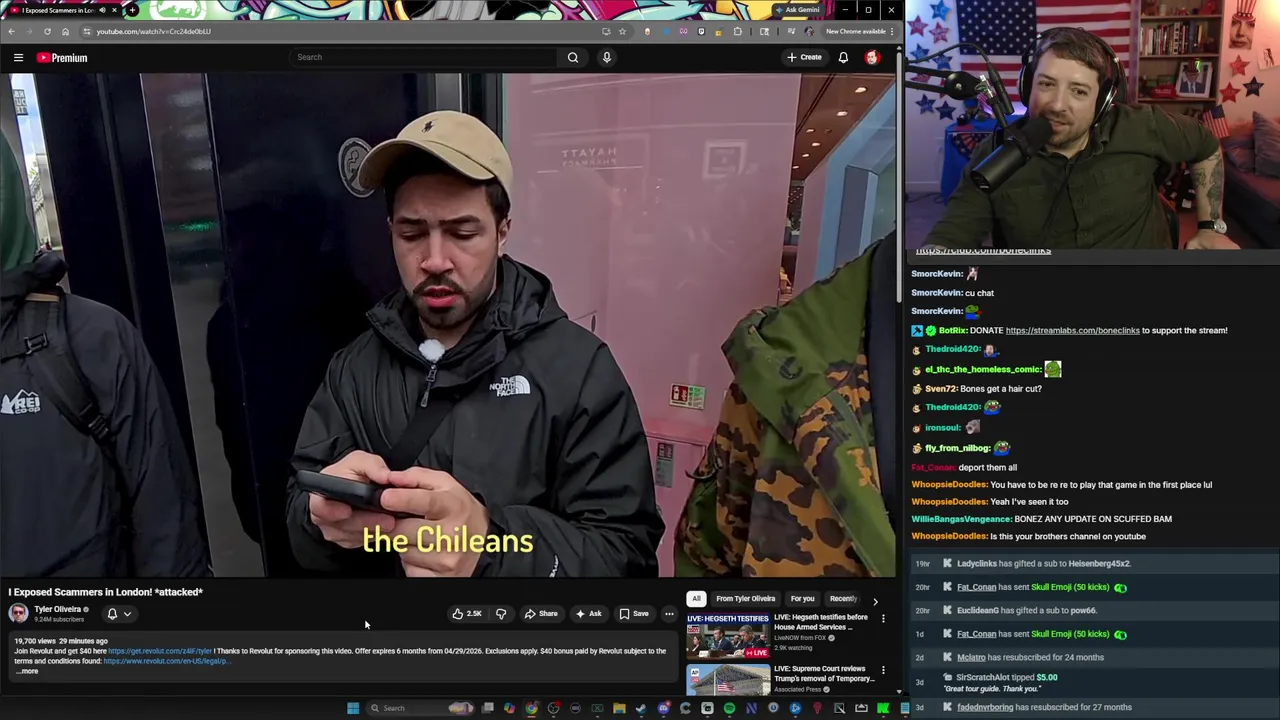
Task: Click the YouTube search magnifier button
Action: 573,57
